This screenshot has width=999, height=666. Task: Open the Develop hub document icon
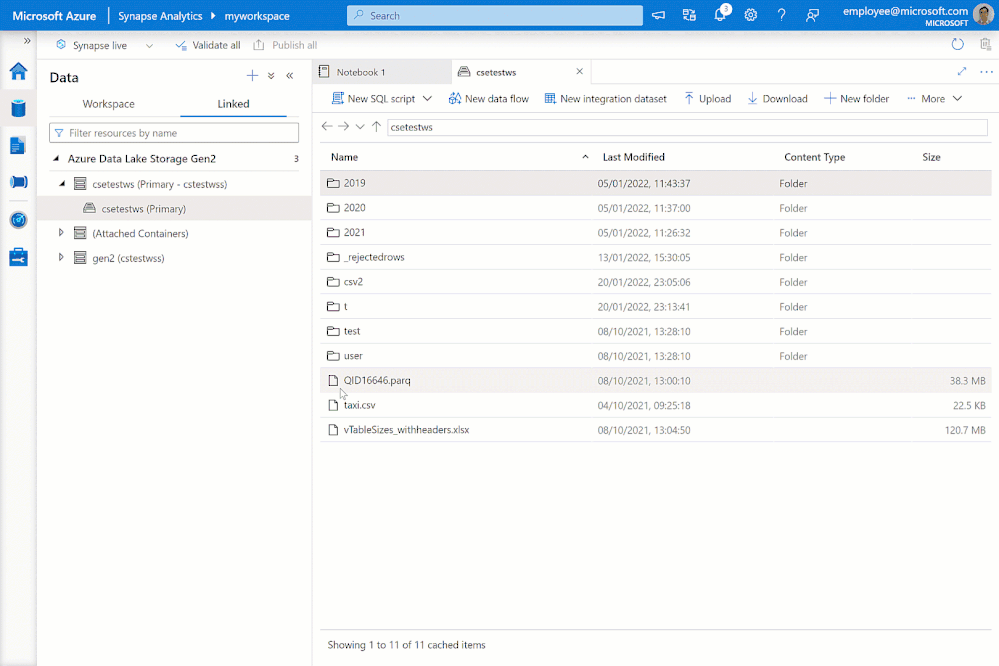18,145
